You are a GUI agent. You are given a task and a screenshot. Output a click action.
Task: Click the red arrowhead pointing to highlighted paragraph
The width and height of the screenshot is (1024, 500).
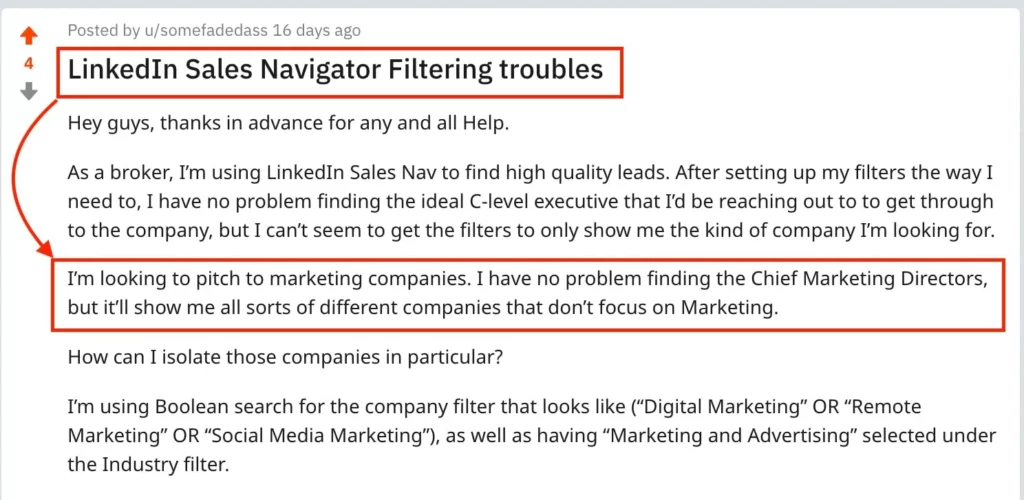coord(44,251)
